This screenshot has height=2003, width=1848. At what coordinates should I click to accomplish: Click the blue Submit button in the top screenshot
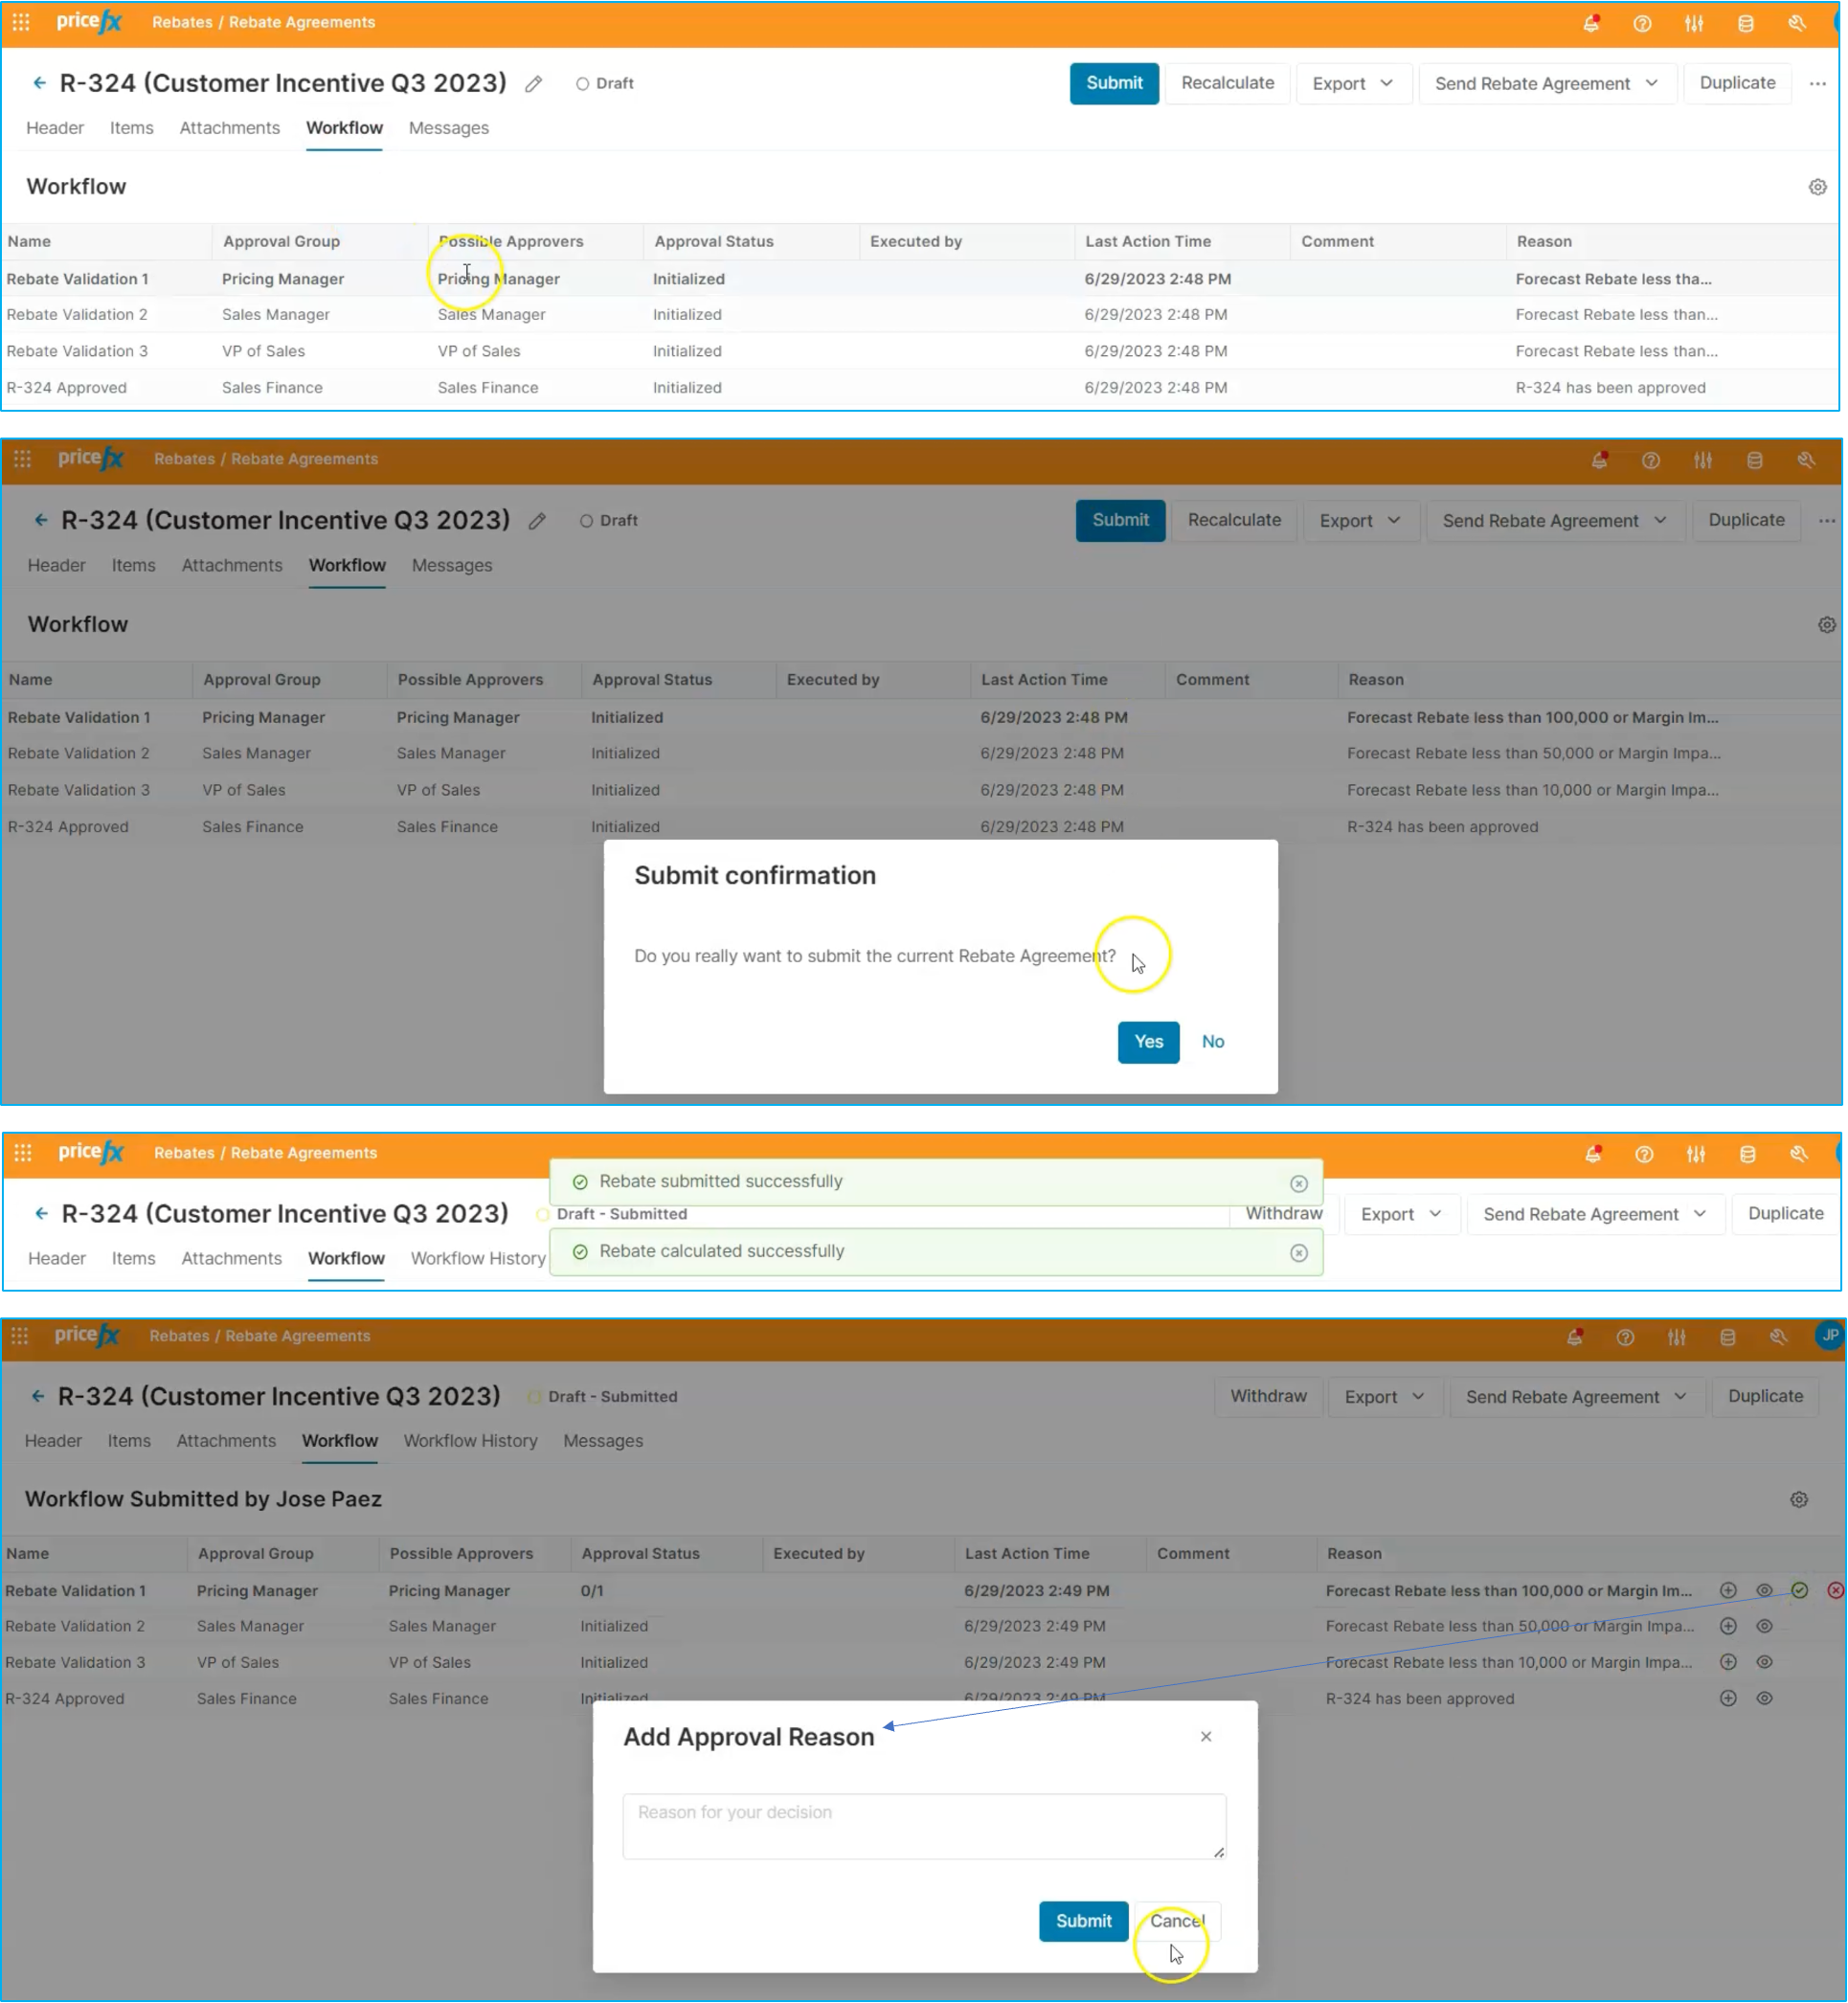click(1114, 84)
